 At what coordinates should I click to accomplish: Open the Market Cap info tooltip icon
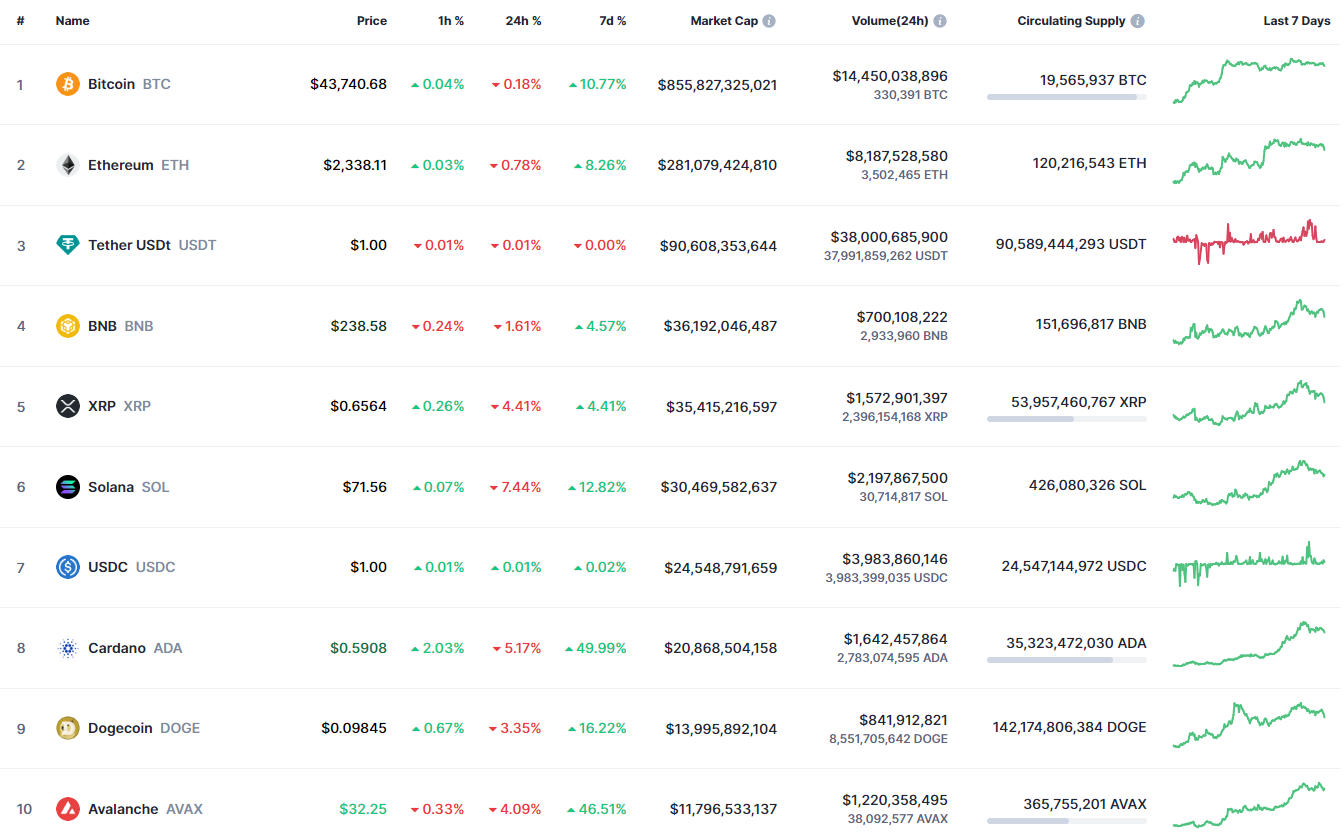[769, 21]
